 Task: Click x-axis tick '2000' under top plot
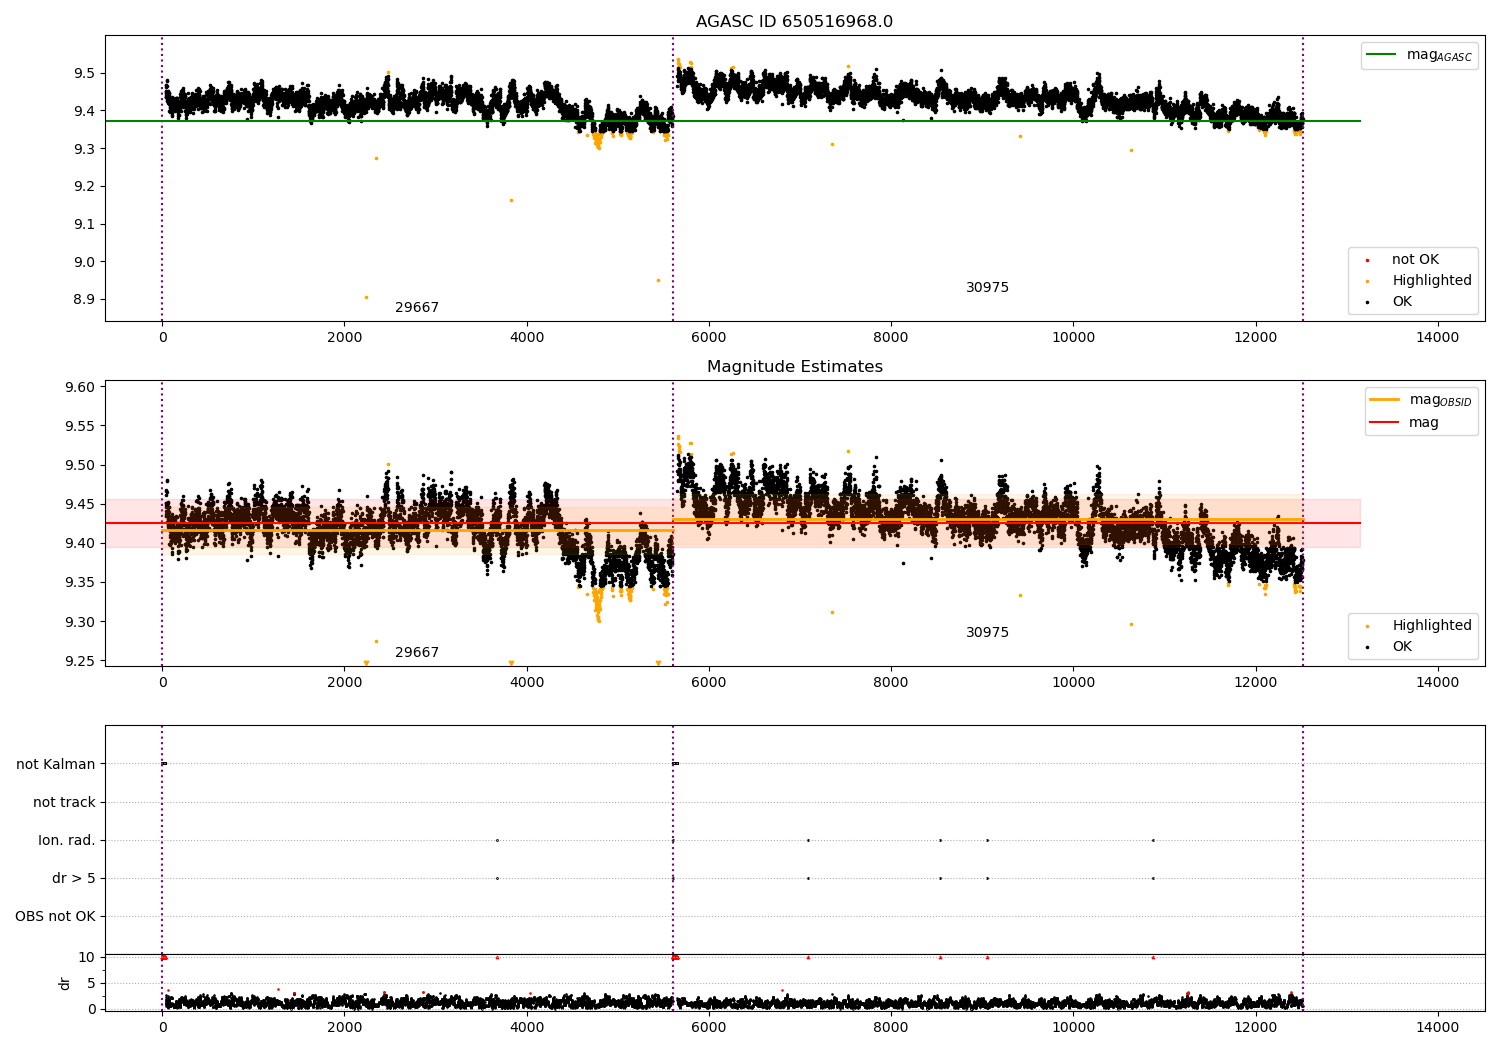(x=344, y=338)
